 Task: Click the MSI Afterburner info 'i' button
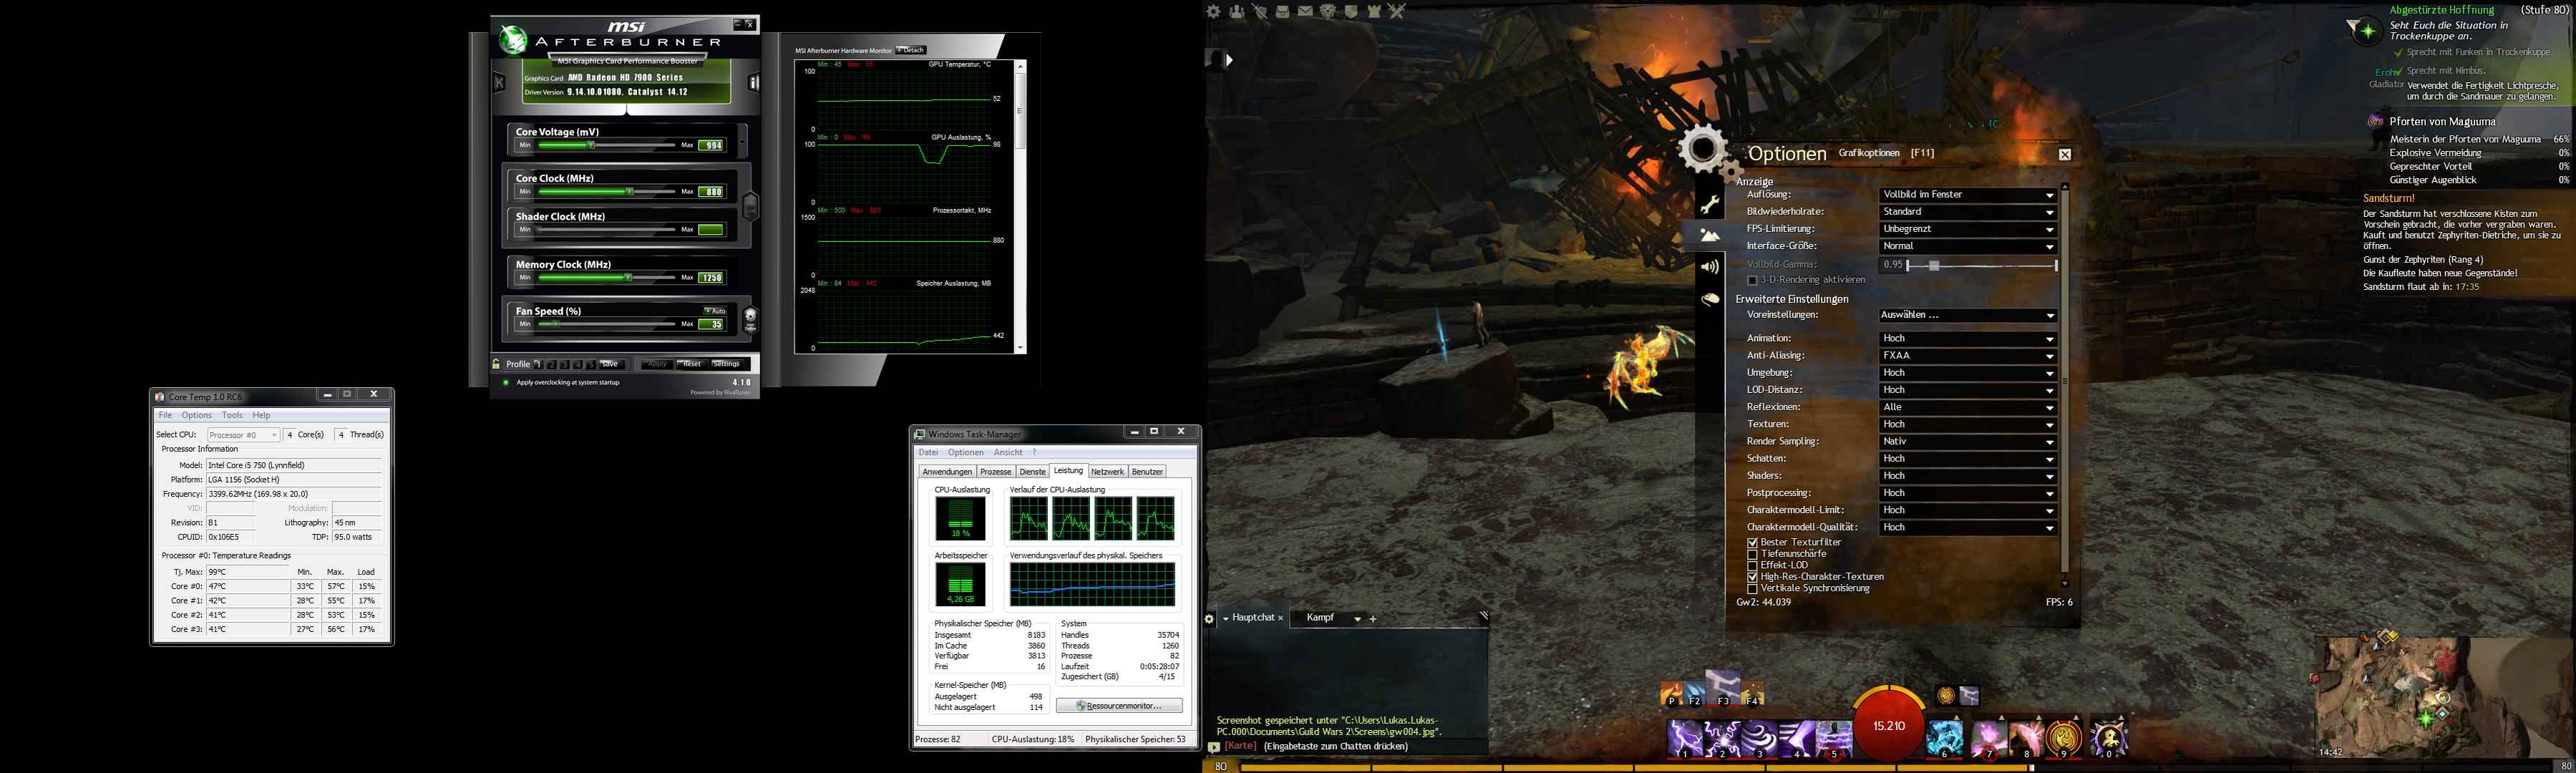coord(755,83)
